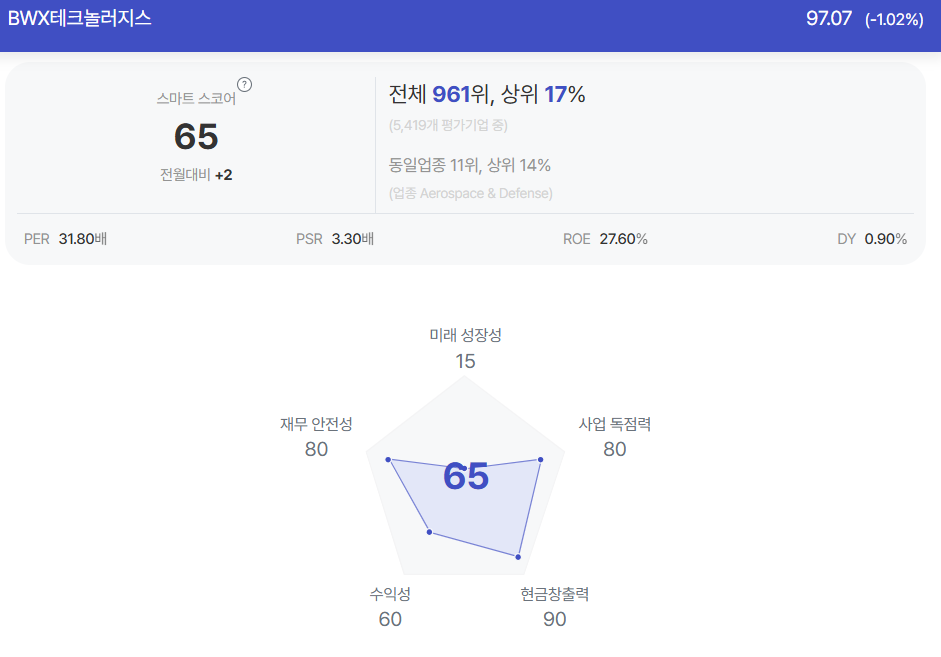Click the PER 31.80배 metric
Screen dimensions: 941x657
click(x=65, y=239)
